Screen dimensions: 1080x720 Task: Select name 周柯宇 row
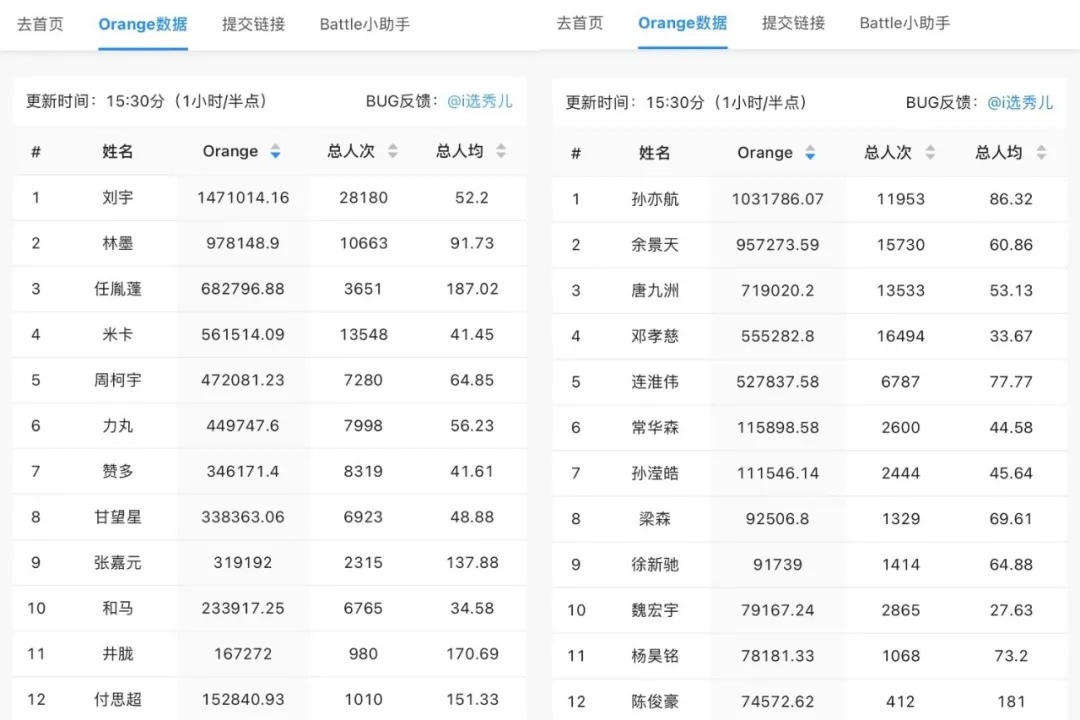pyautogui.click(x=118, y=380)
